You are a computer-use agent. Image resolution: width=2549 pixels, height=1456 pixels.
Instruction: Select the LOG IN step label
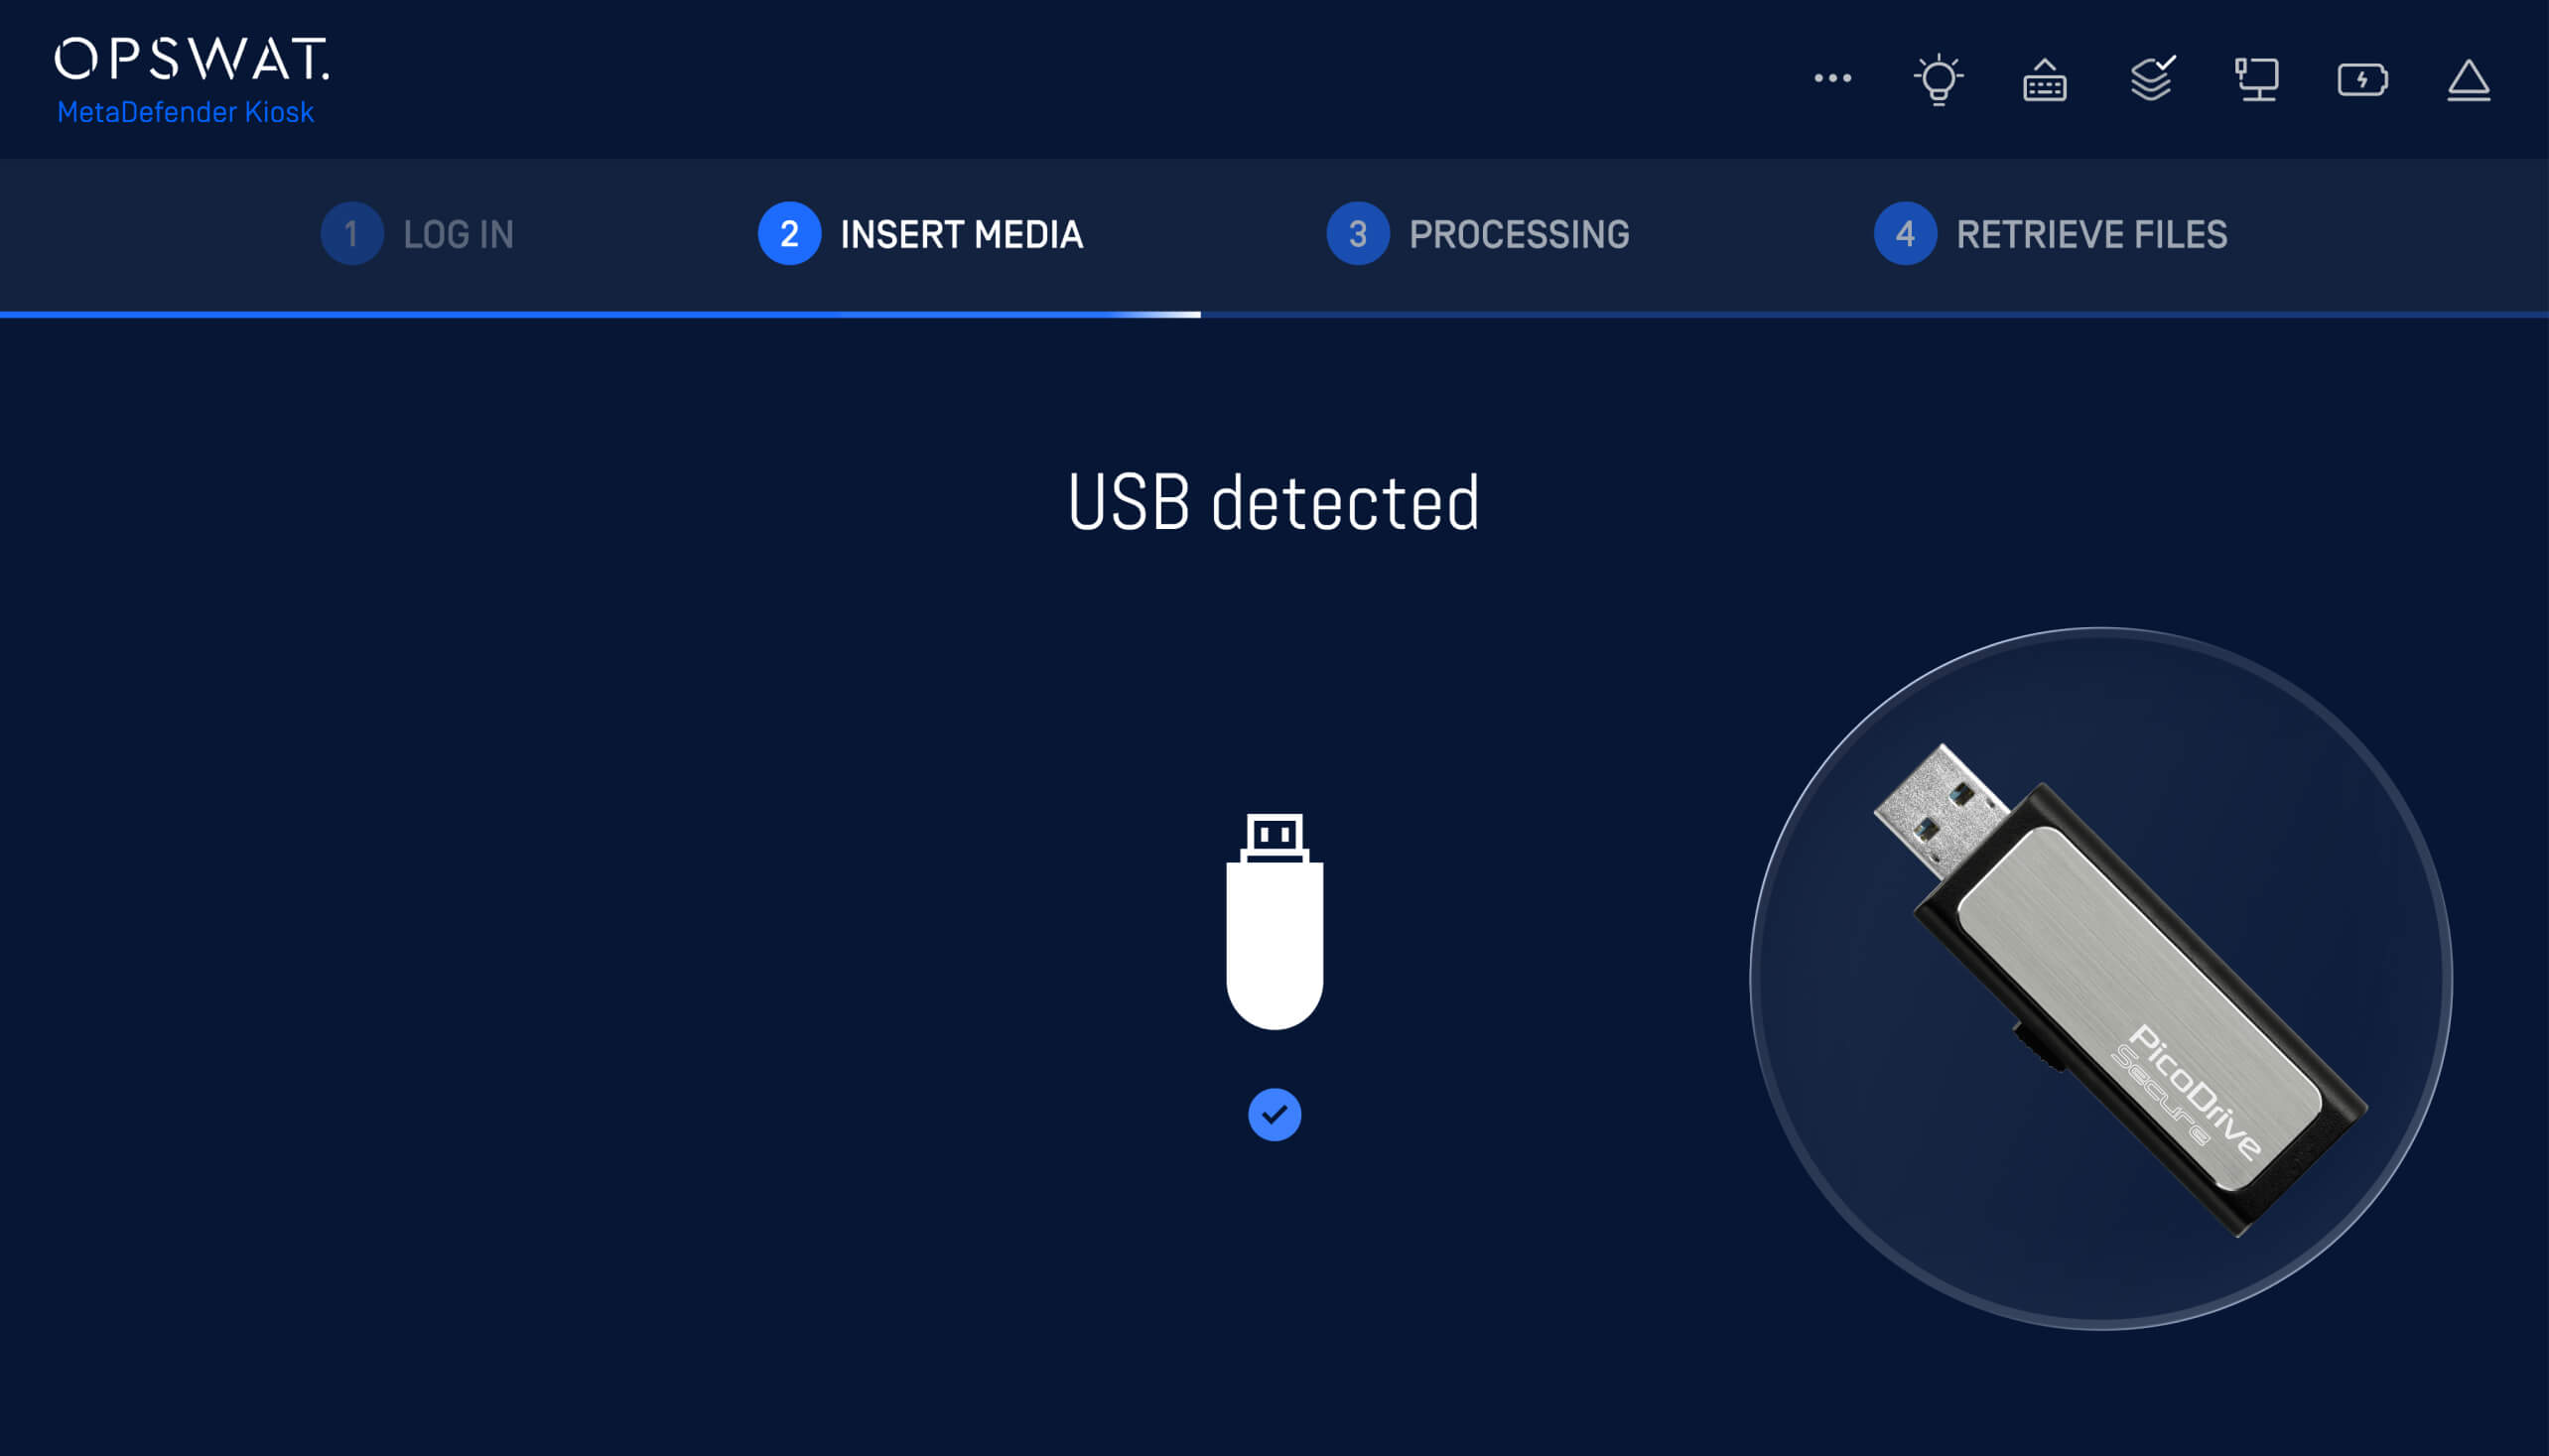point(458,234)
